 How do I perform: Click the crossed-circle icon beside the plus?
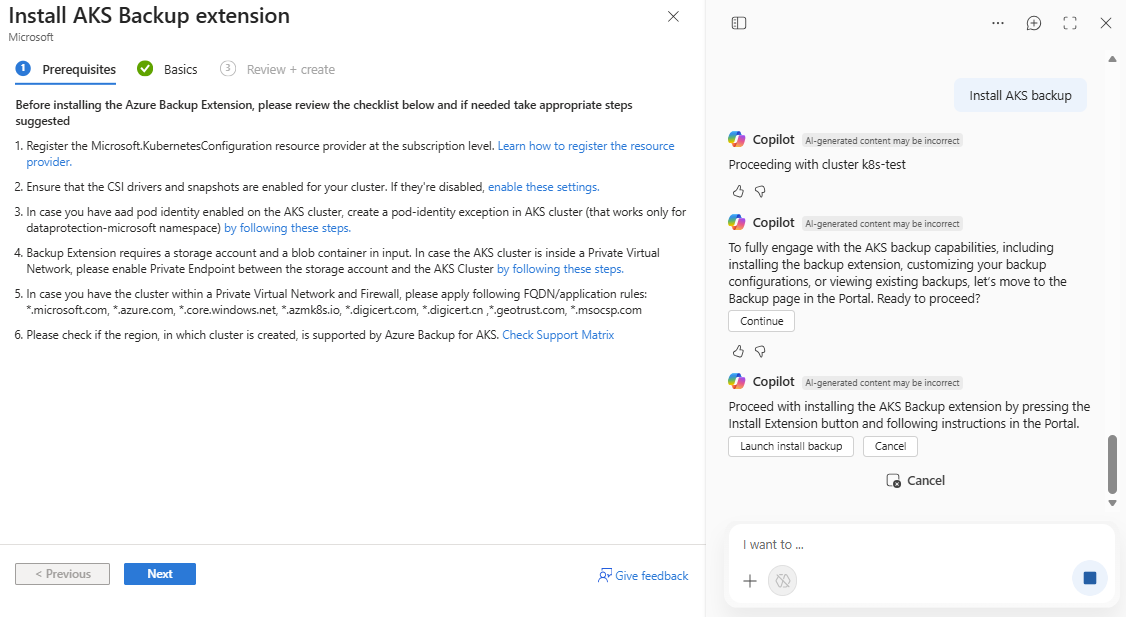point(783,580)
